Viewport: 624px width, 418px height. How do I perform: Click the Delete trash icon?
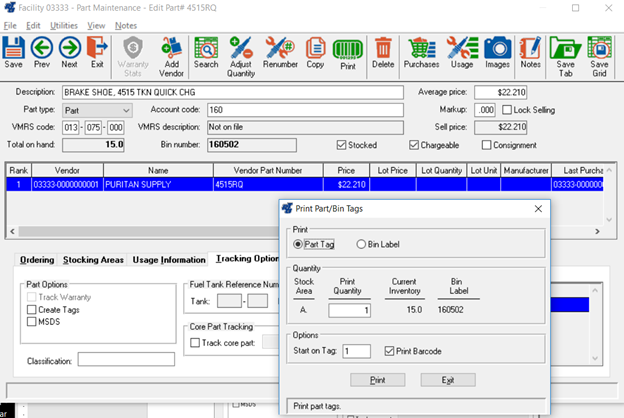(383, 52)
